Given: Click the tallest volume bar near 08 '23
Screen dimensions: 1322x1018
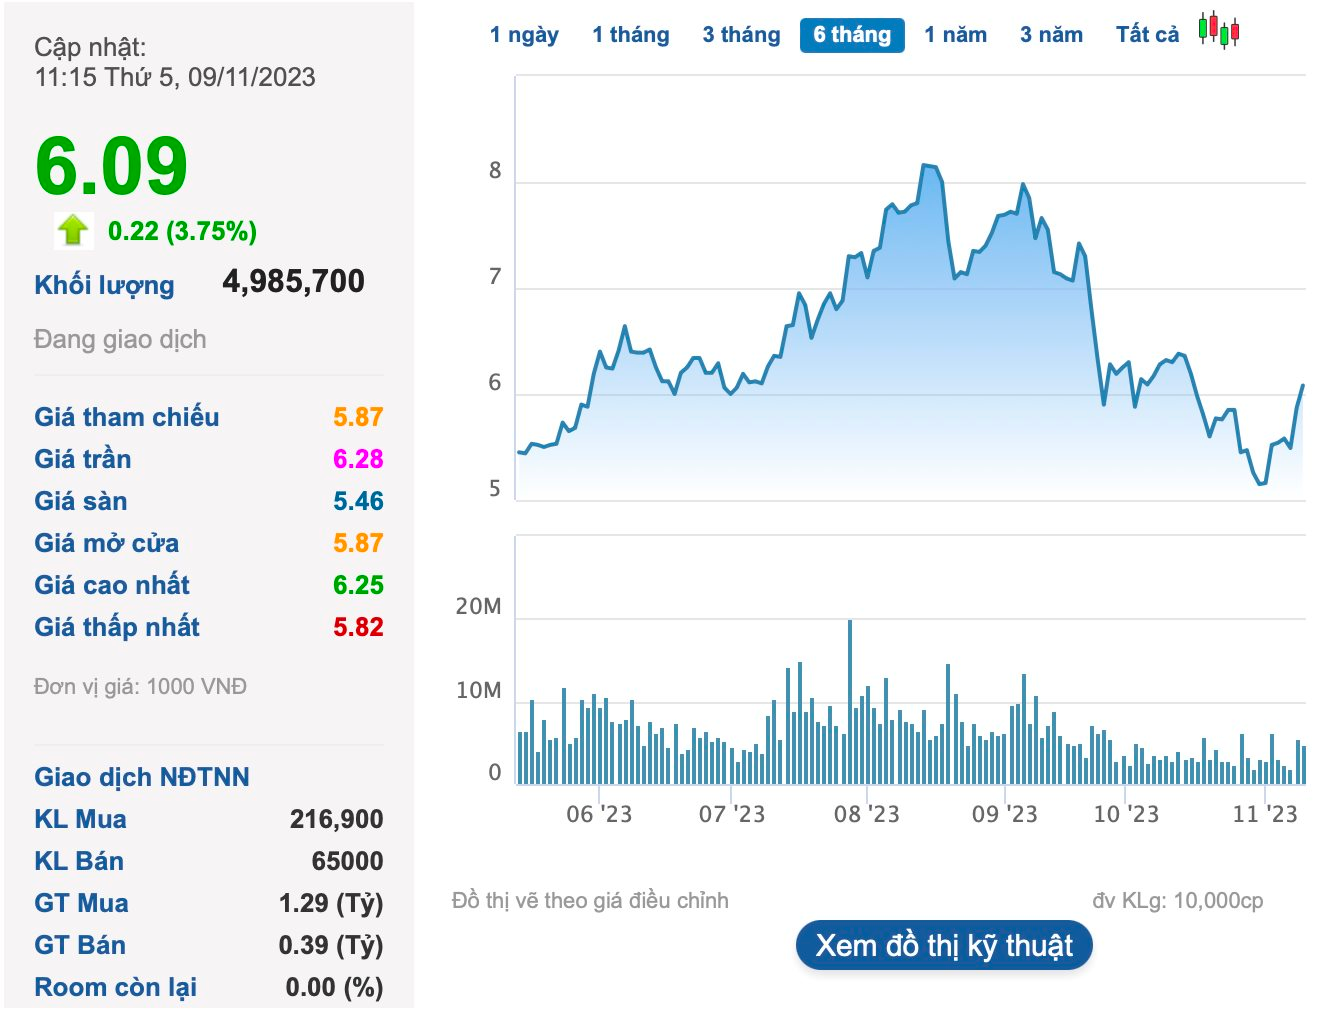Looking at the screenshot, I should pyautogui.click(x=850, y=702).
